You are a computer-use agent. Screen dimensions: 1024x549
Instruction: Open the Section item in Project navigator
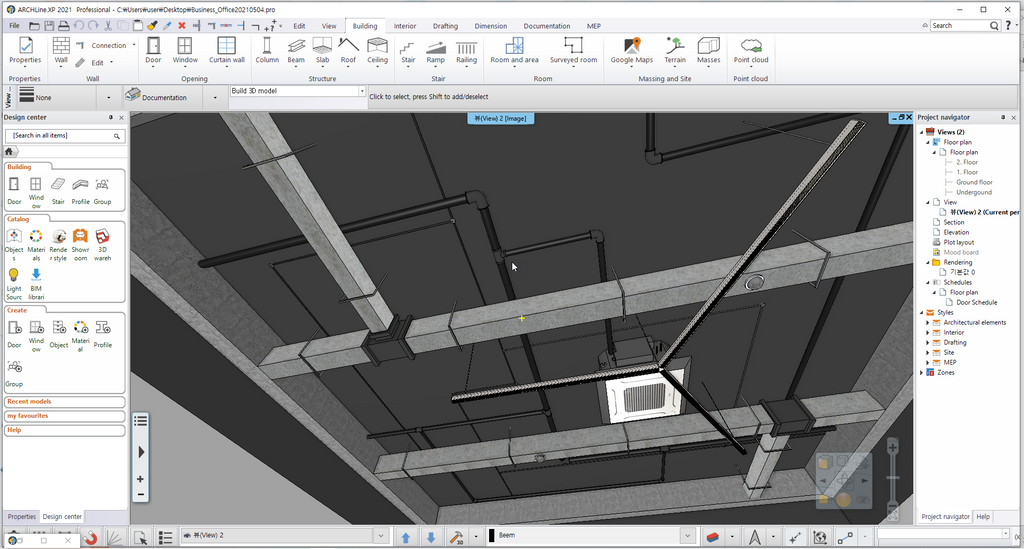pos(953,222)
